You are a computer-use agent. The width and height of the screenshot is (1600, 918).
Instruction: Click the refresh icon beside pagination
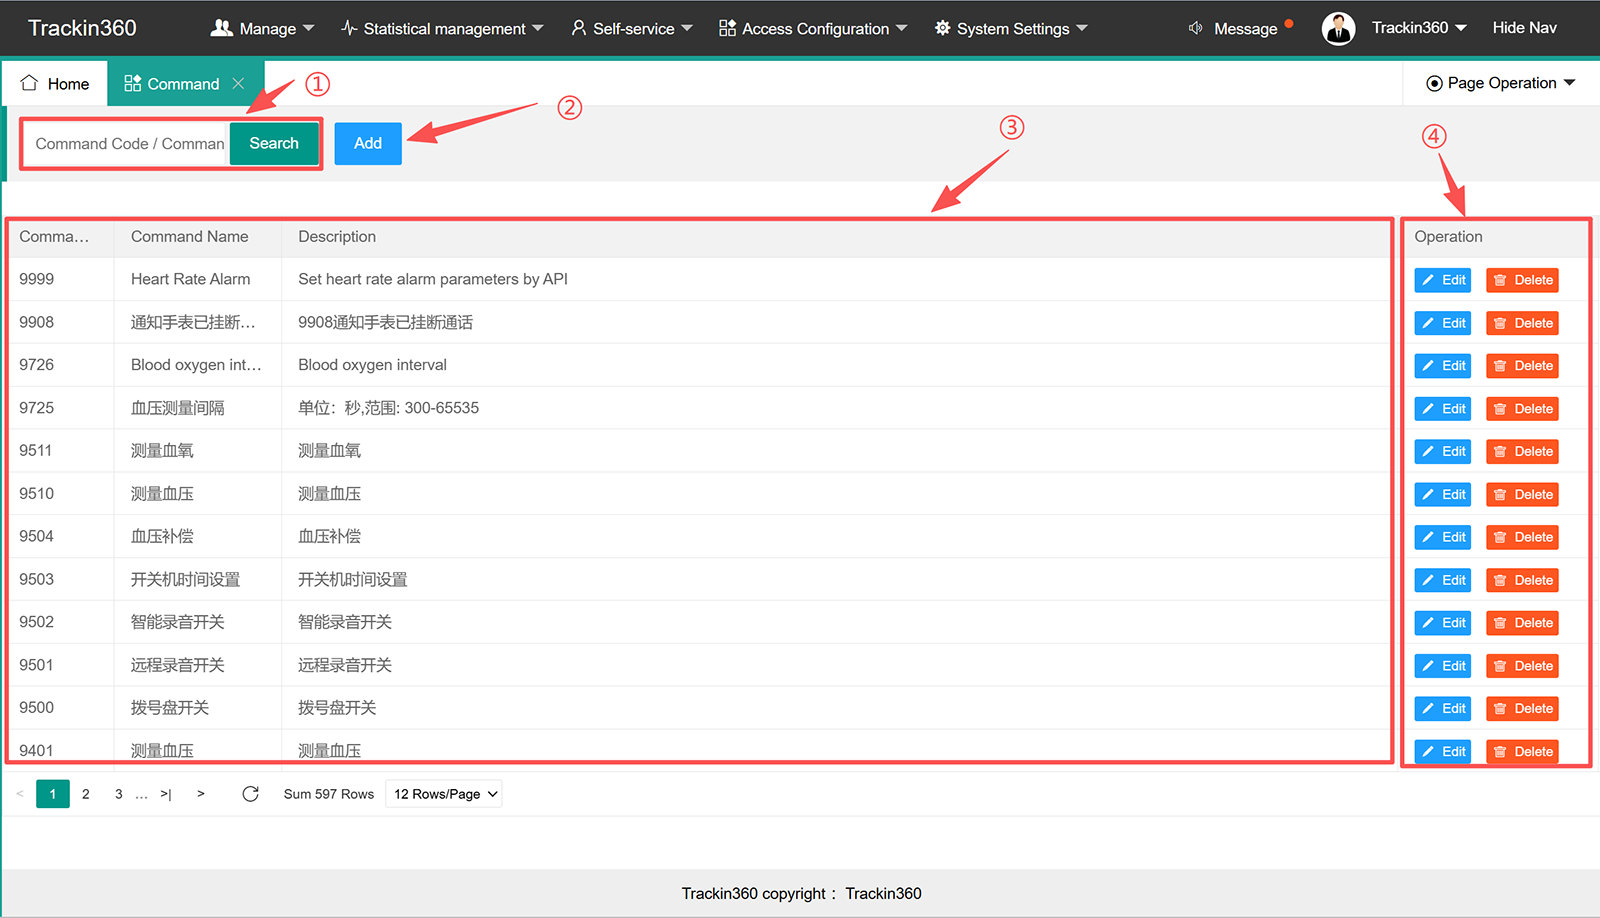pos(250,794)
